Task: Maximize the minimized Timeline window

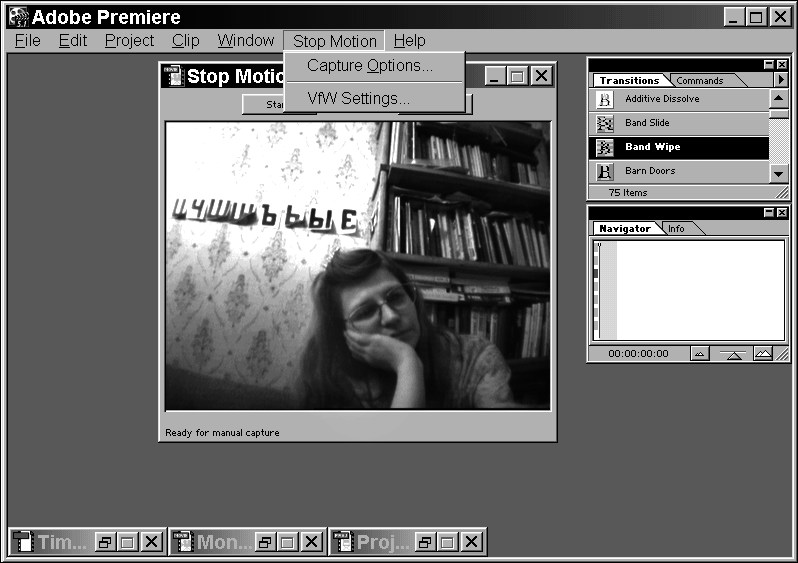Action: [127, 542]
